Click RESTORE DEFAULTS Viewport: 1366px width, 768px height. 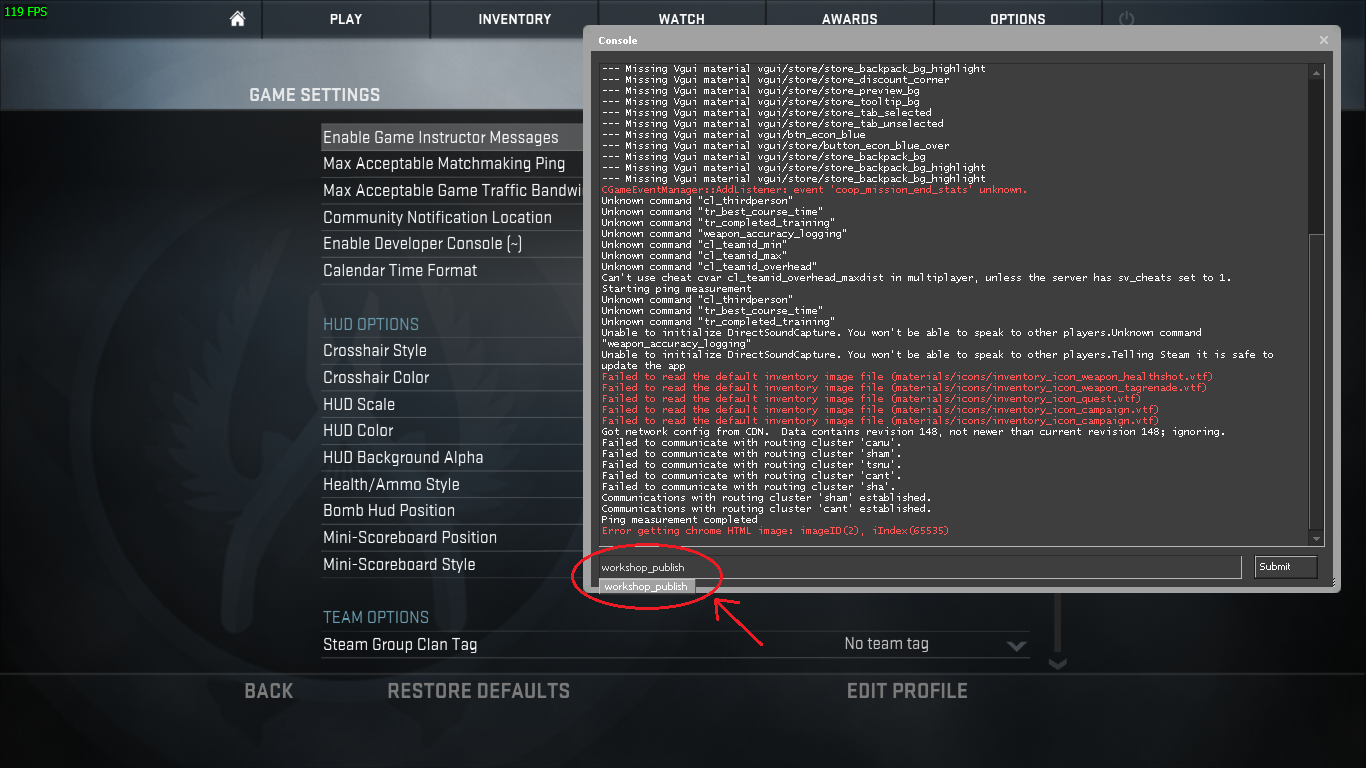click(478, 691)
